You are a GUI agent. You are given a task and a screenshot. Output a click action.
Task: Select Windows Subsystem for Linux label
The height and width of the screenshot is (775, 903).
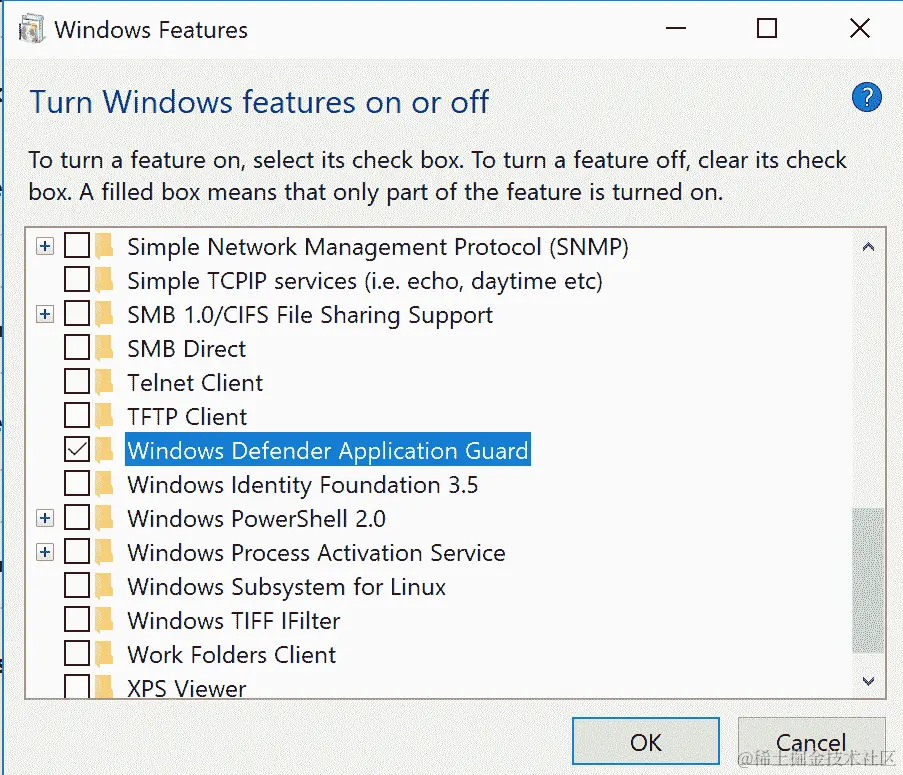(x=286, y=587)
